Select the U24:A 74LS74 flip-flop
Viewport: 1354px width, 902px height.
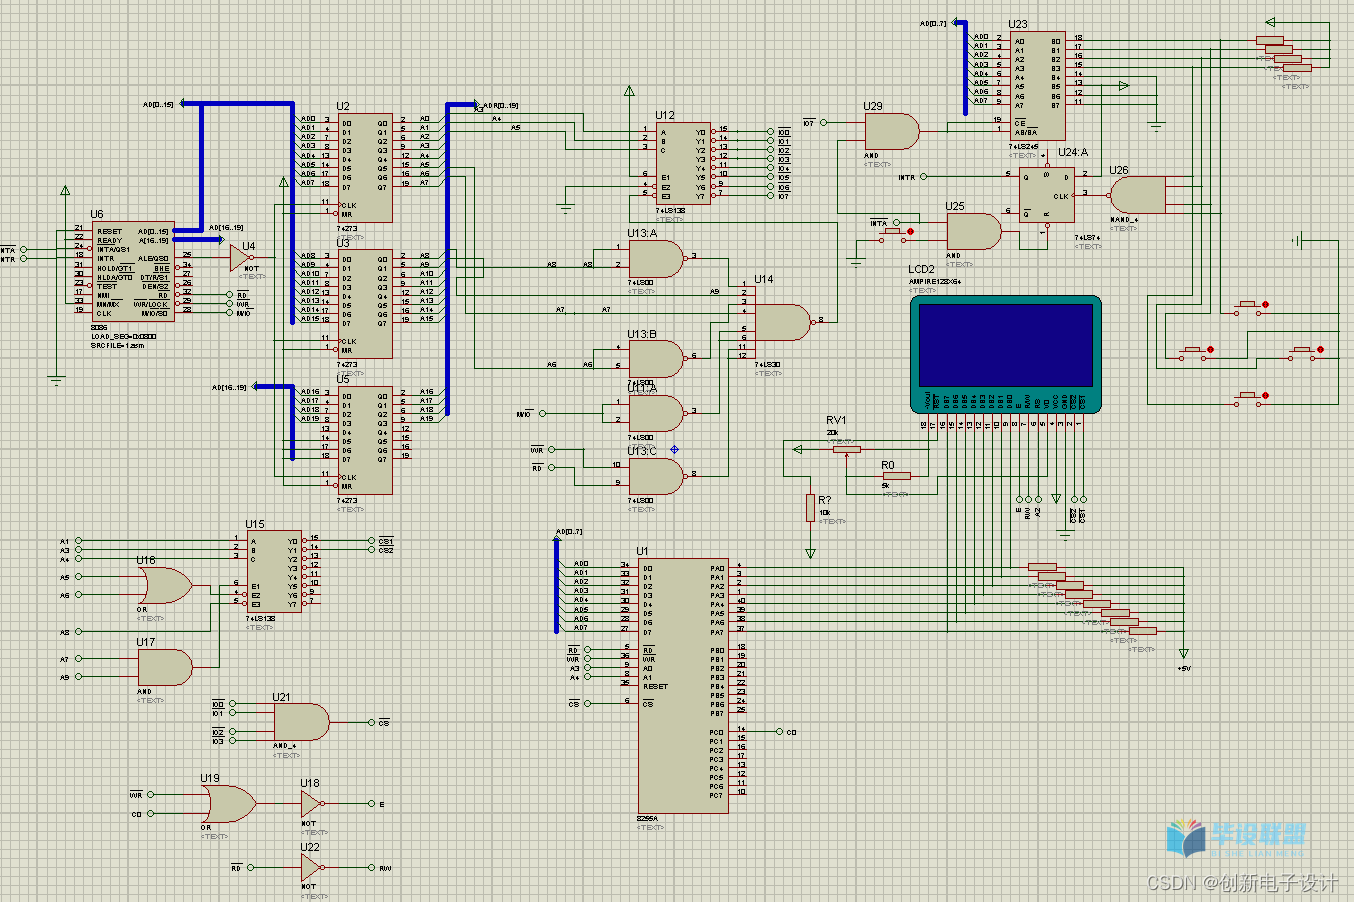[x=1047, y=195]
